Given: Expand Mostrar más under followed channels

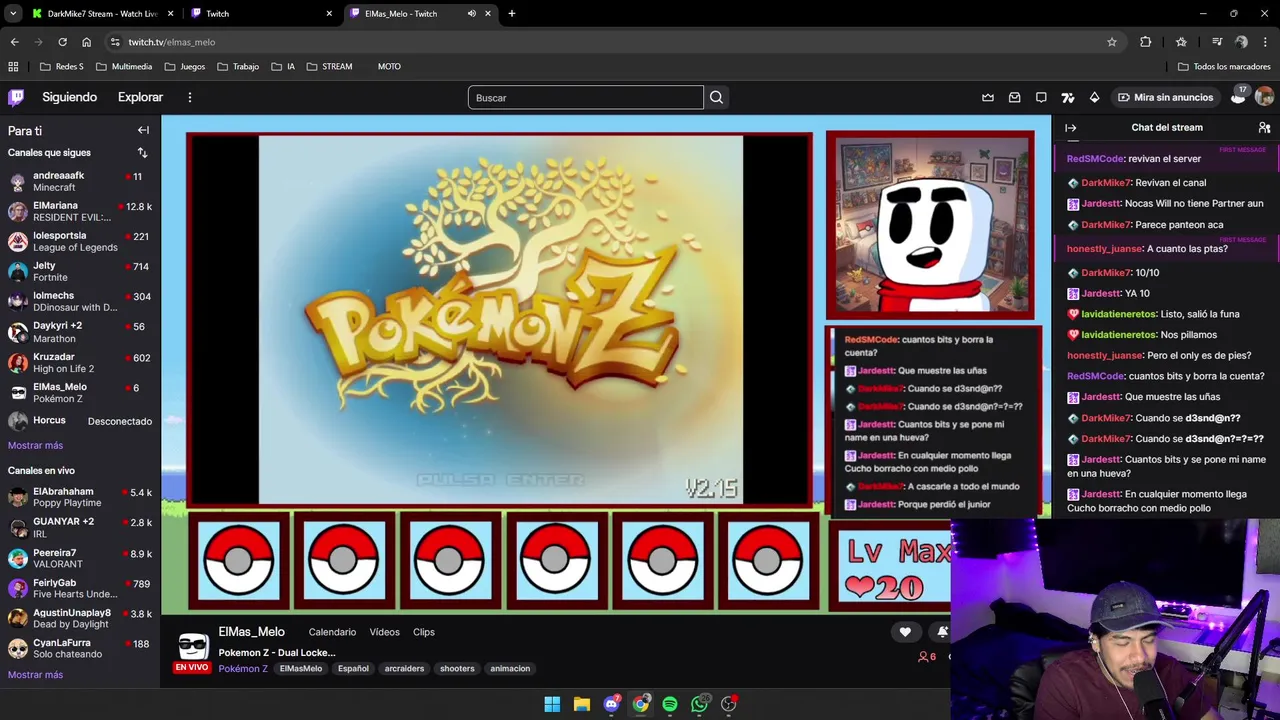Looking at the screenshot, I should [35, 445].
